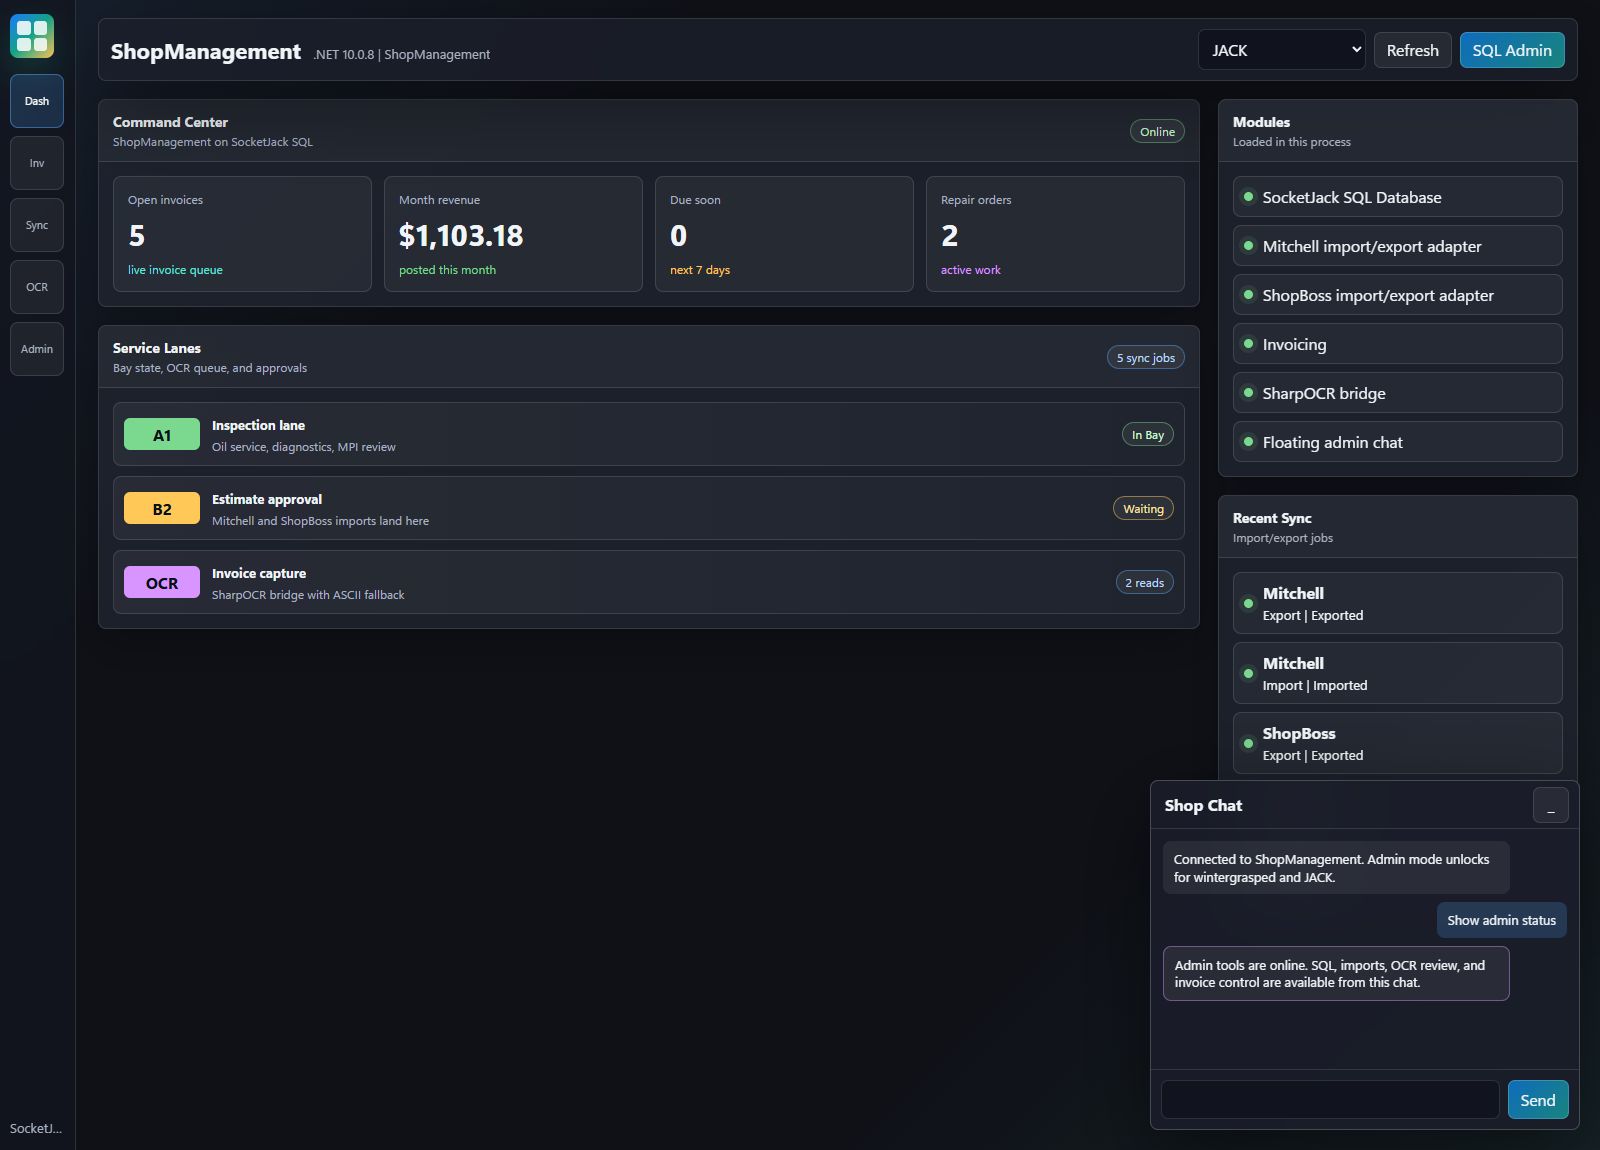Click the Show admin status chat message

click(1501, 920)
